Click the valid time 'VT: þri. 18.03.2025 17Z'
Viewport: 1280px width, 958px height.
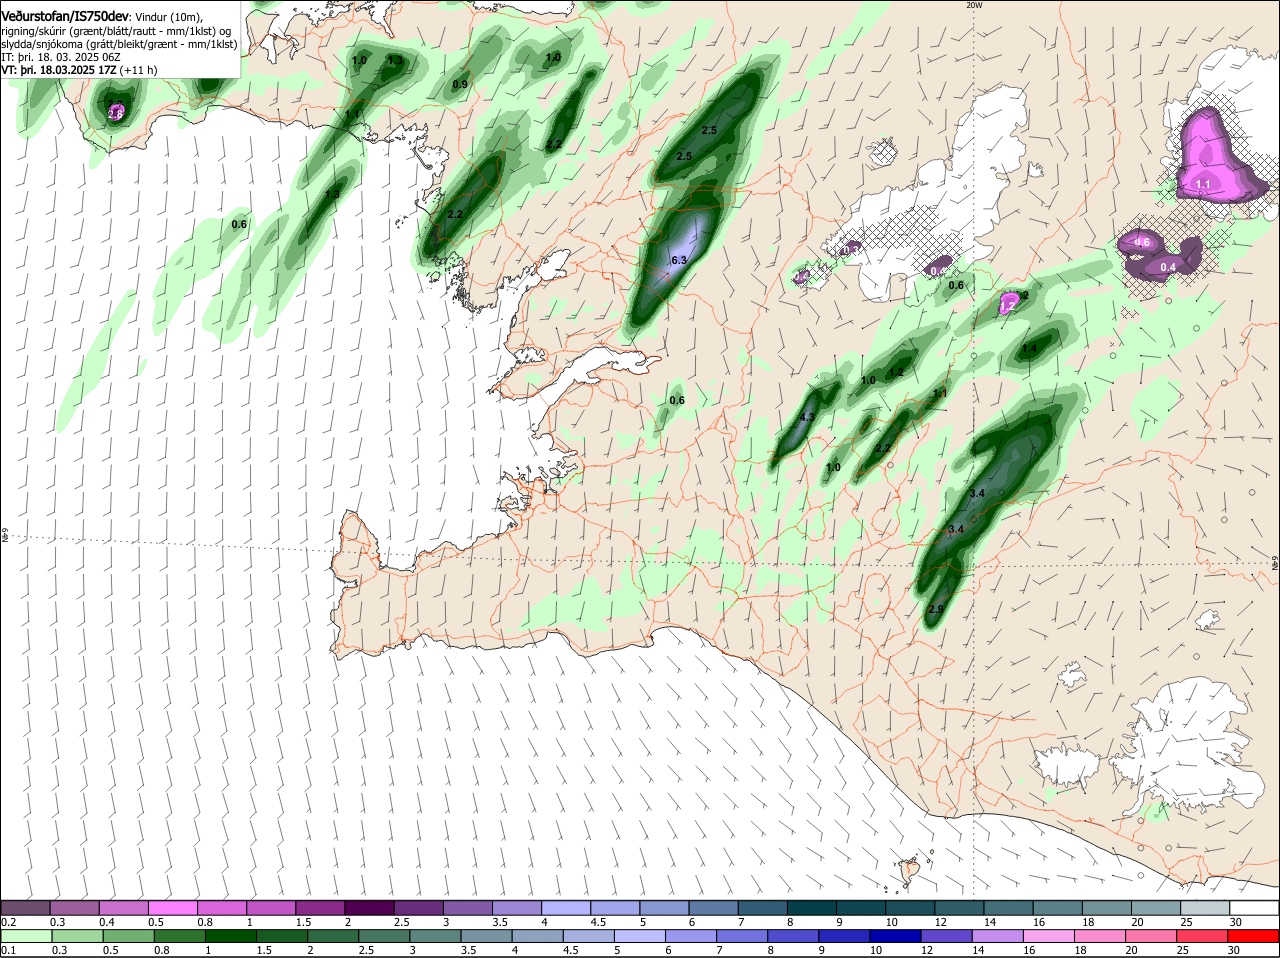(59, 70)
